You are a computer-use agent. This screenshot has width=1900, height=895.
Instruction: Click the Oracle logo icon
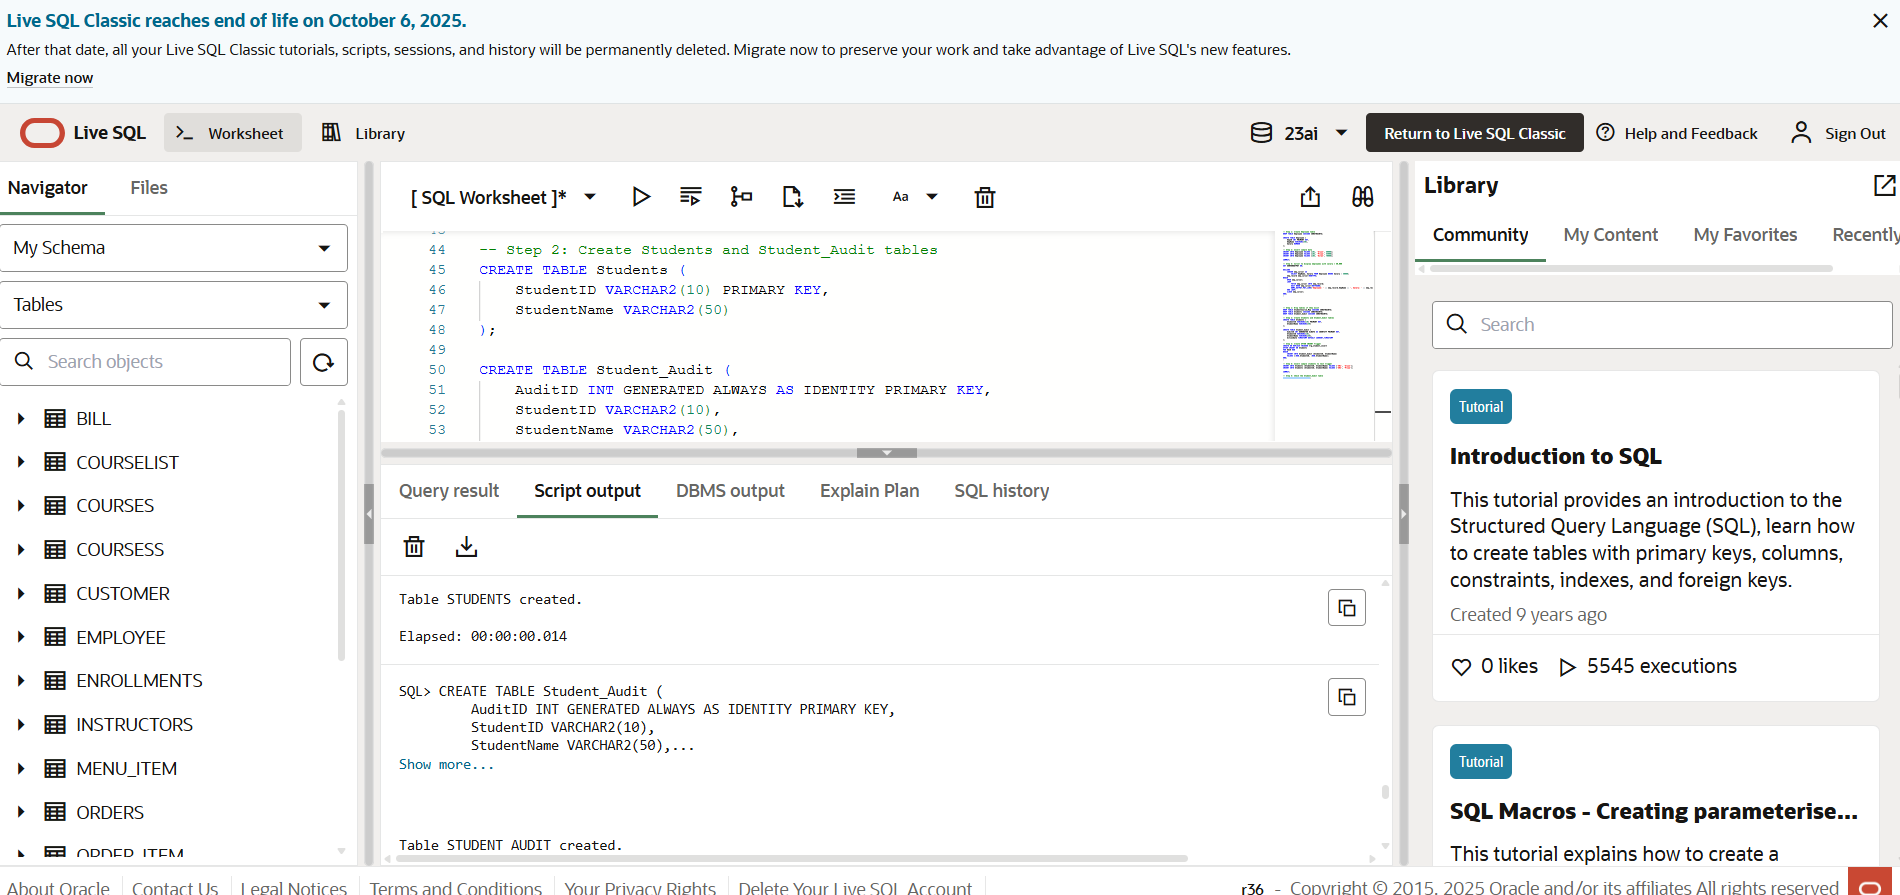tap(42, 133)
